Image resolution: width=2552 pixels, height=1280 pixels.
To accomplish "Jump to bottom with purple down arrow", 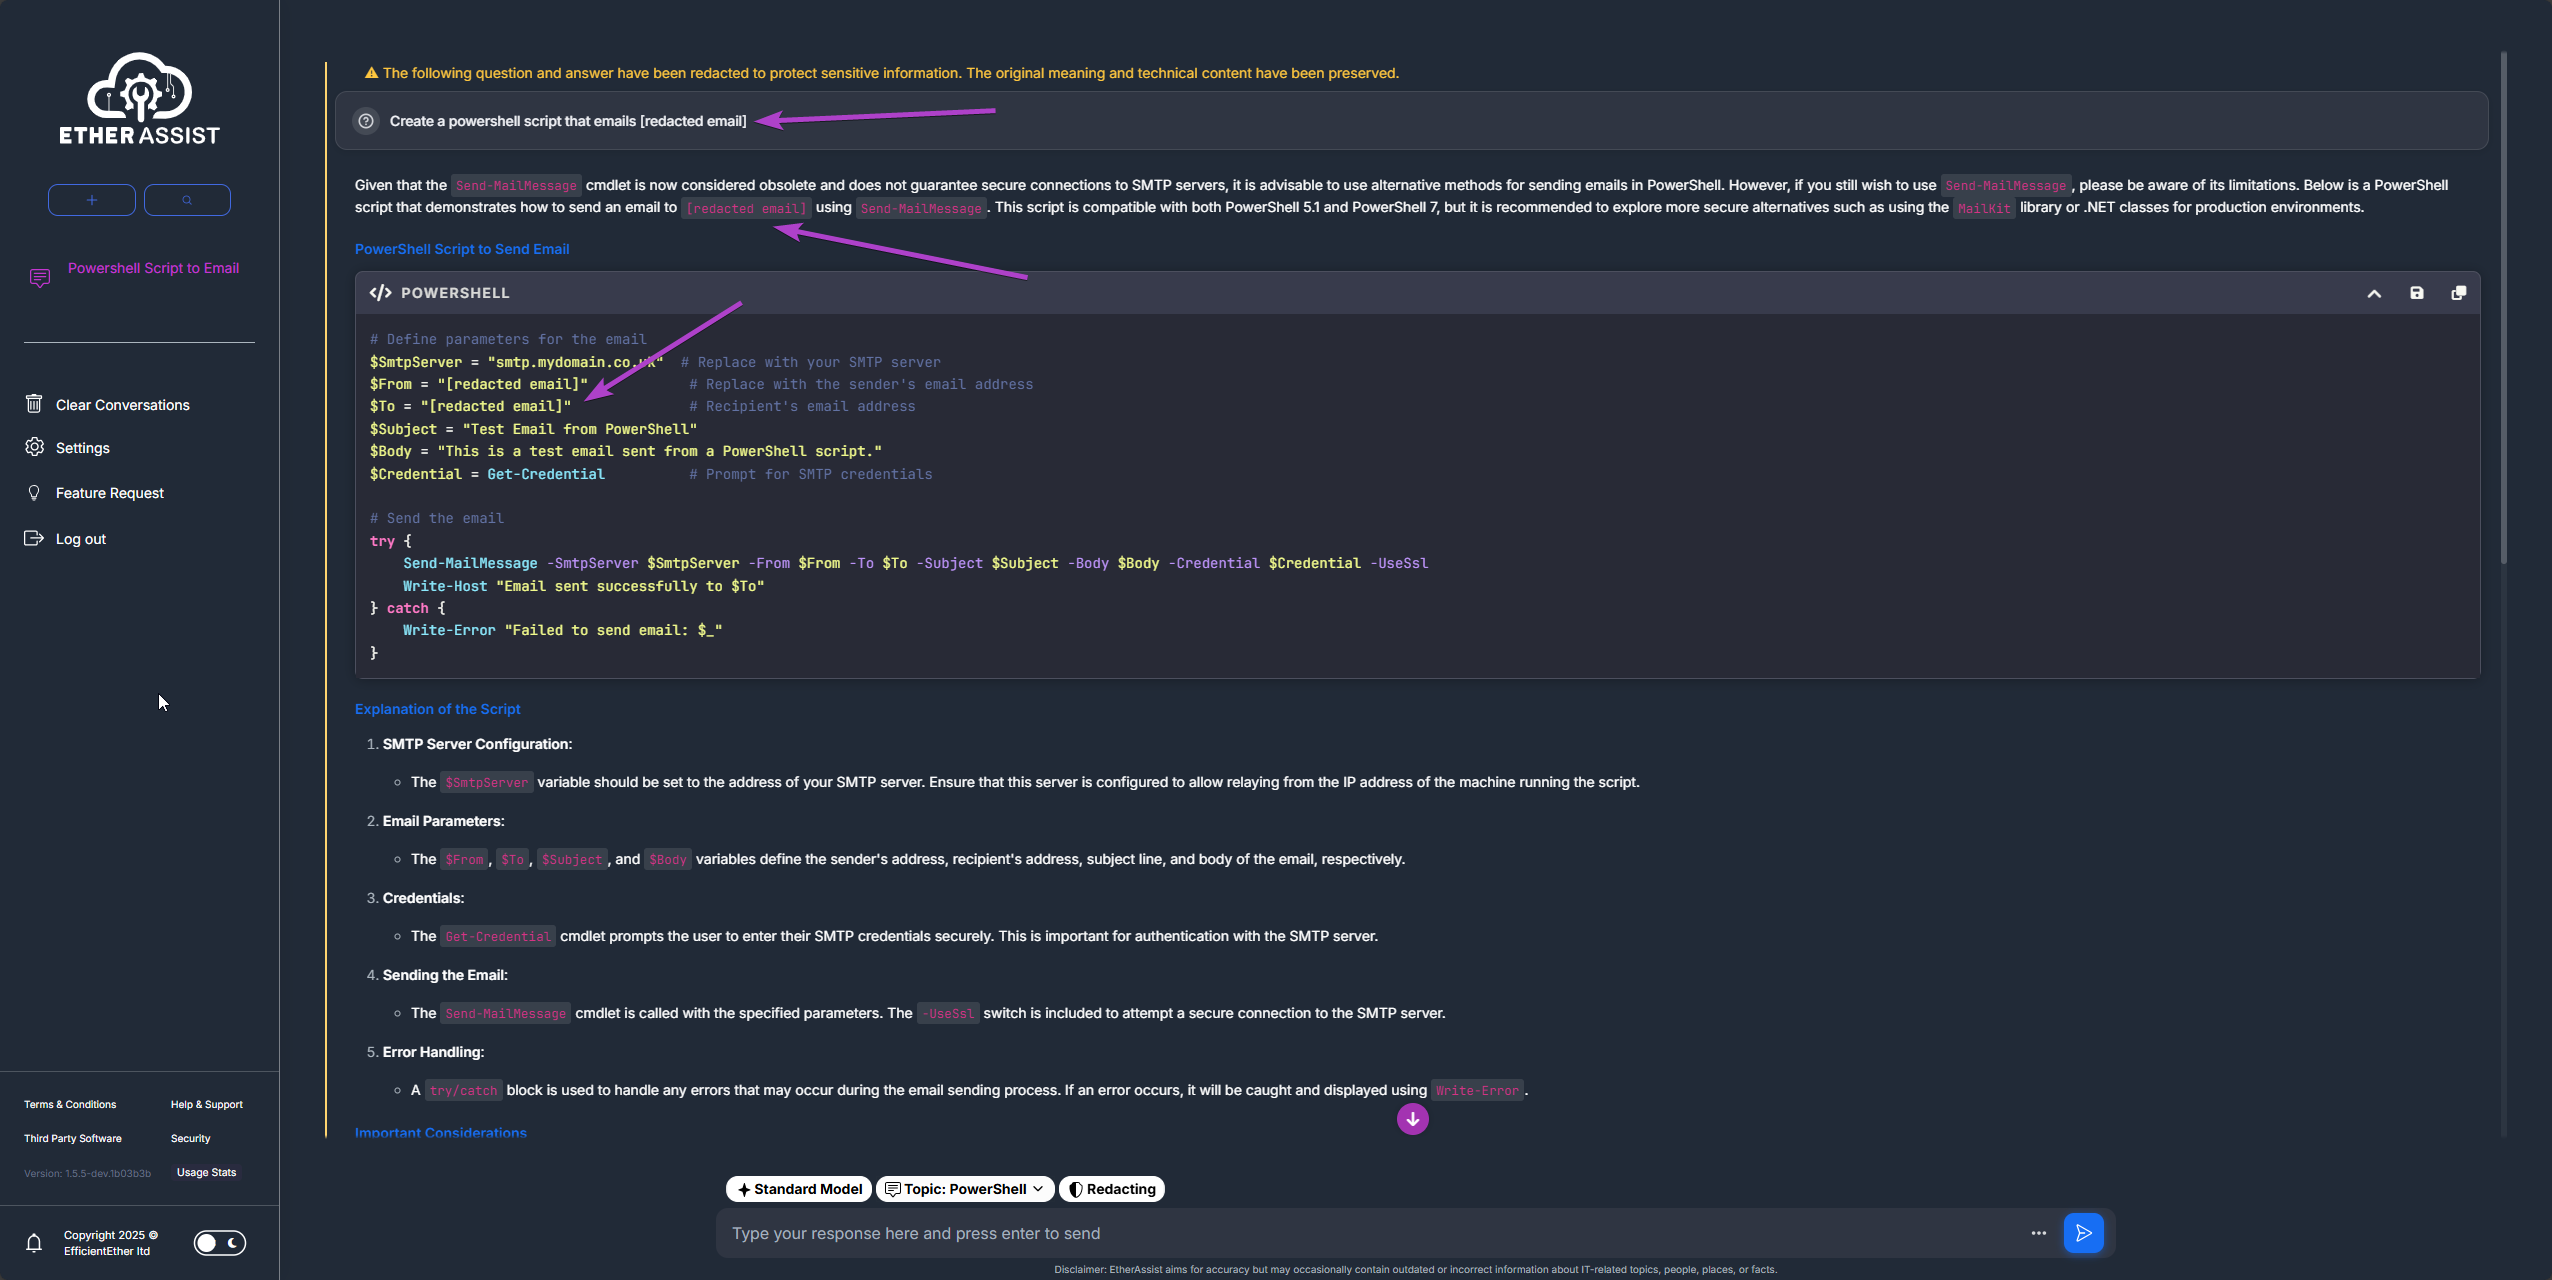I will click(x=1412, y=1119).
